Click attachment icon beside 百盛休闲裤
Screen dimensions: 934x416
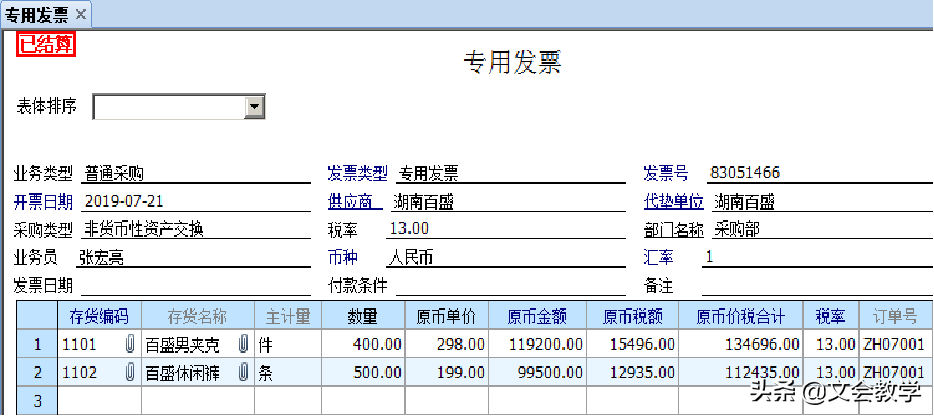243,372
